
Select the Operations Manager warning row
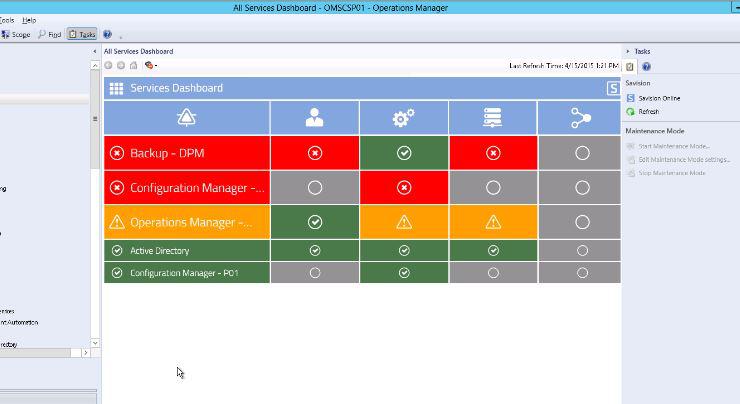[x=187, y=222]
